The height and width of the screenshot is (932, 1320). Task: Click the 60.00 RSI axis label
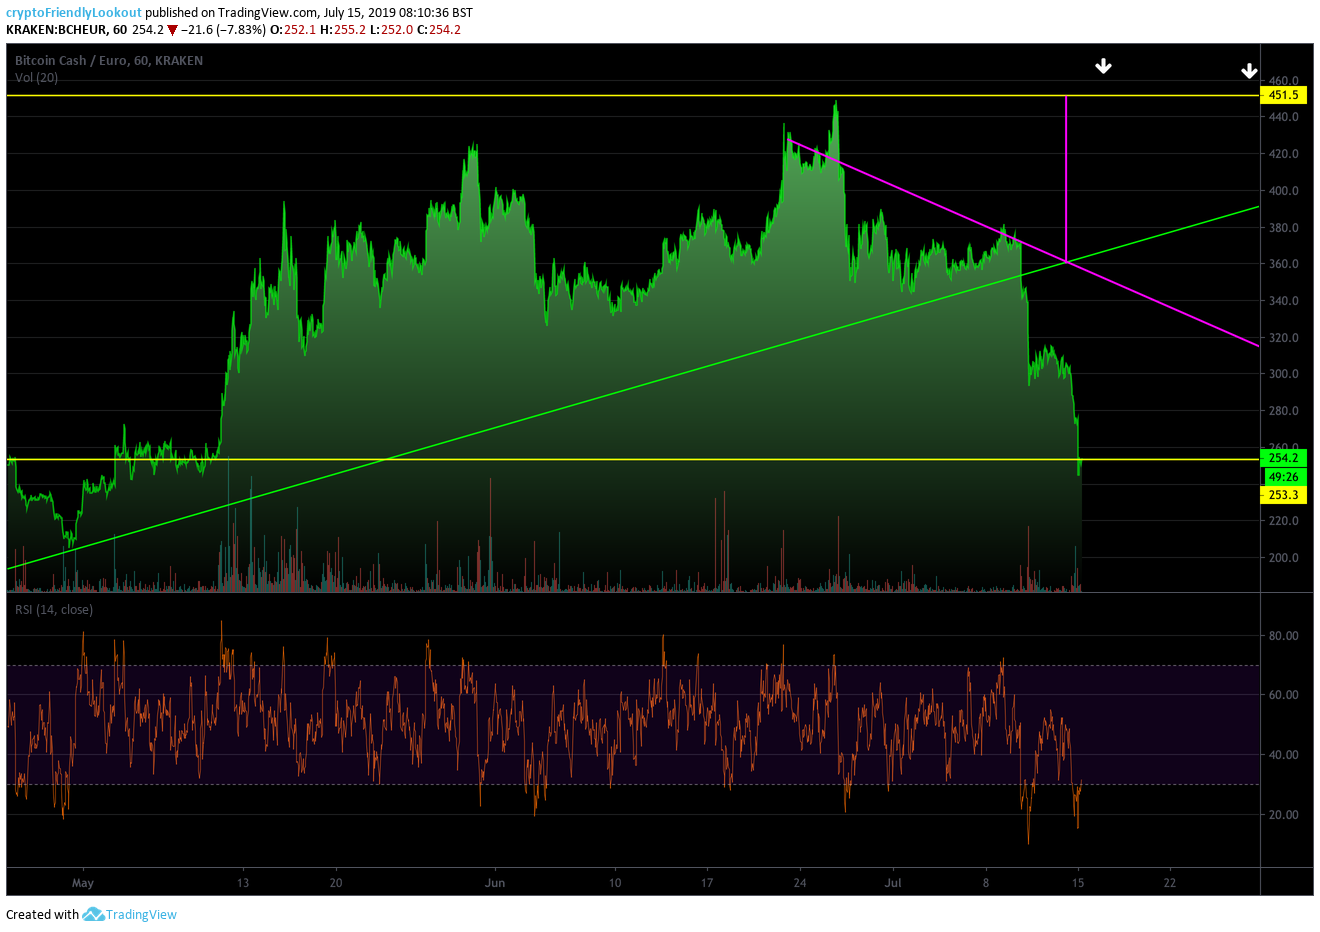coord(1284,695)
